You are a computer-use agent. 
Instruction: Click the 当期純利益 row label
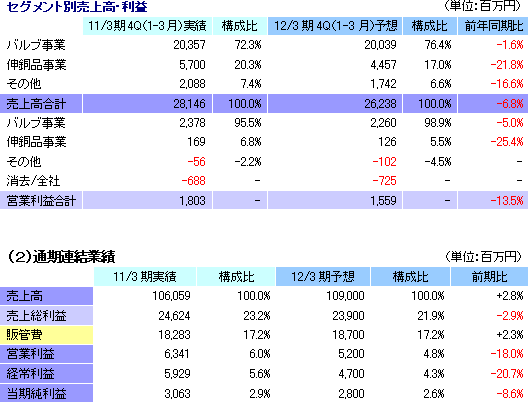tap(46, 393)
